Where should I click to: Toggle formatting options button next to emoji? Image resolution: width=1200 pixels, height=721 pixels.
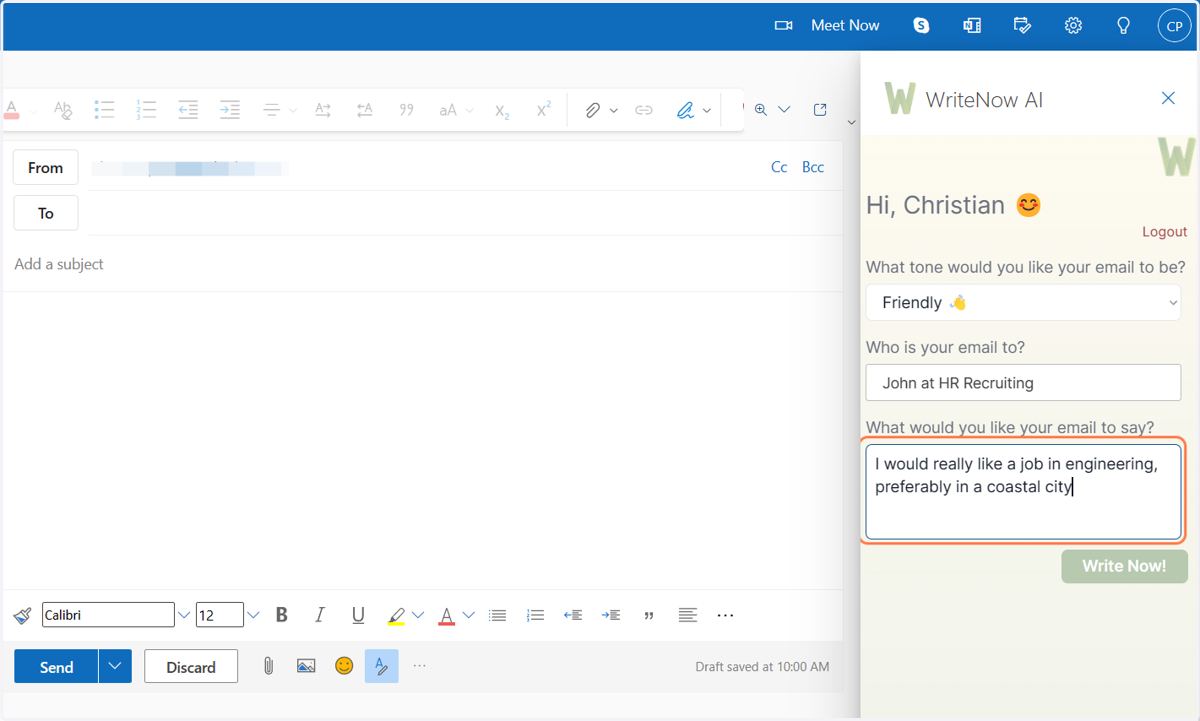click(382, 666)
